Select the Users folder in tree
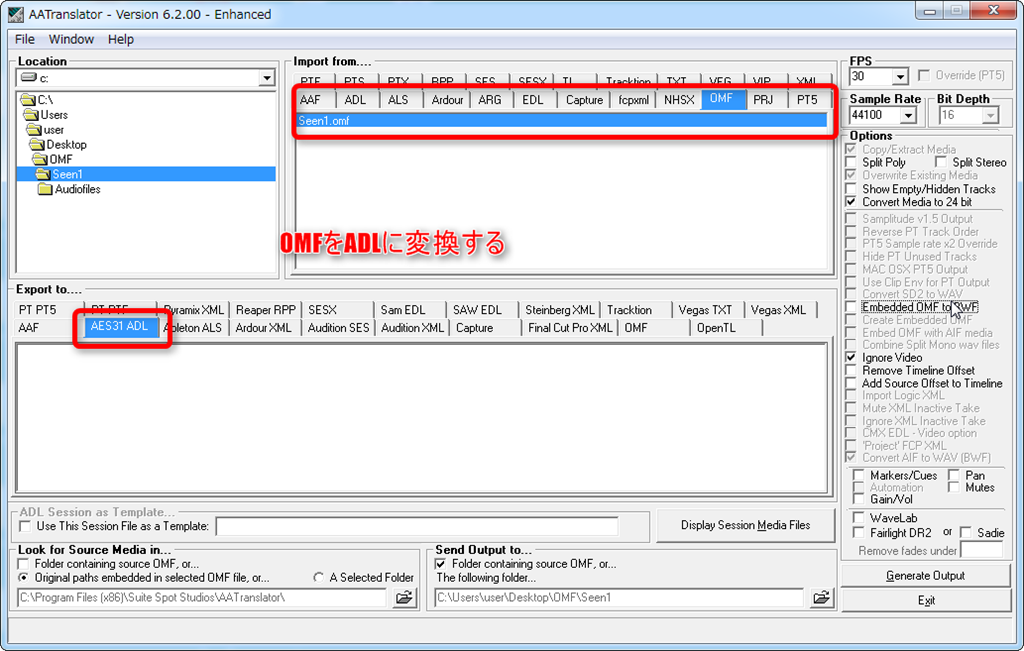 46,115
